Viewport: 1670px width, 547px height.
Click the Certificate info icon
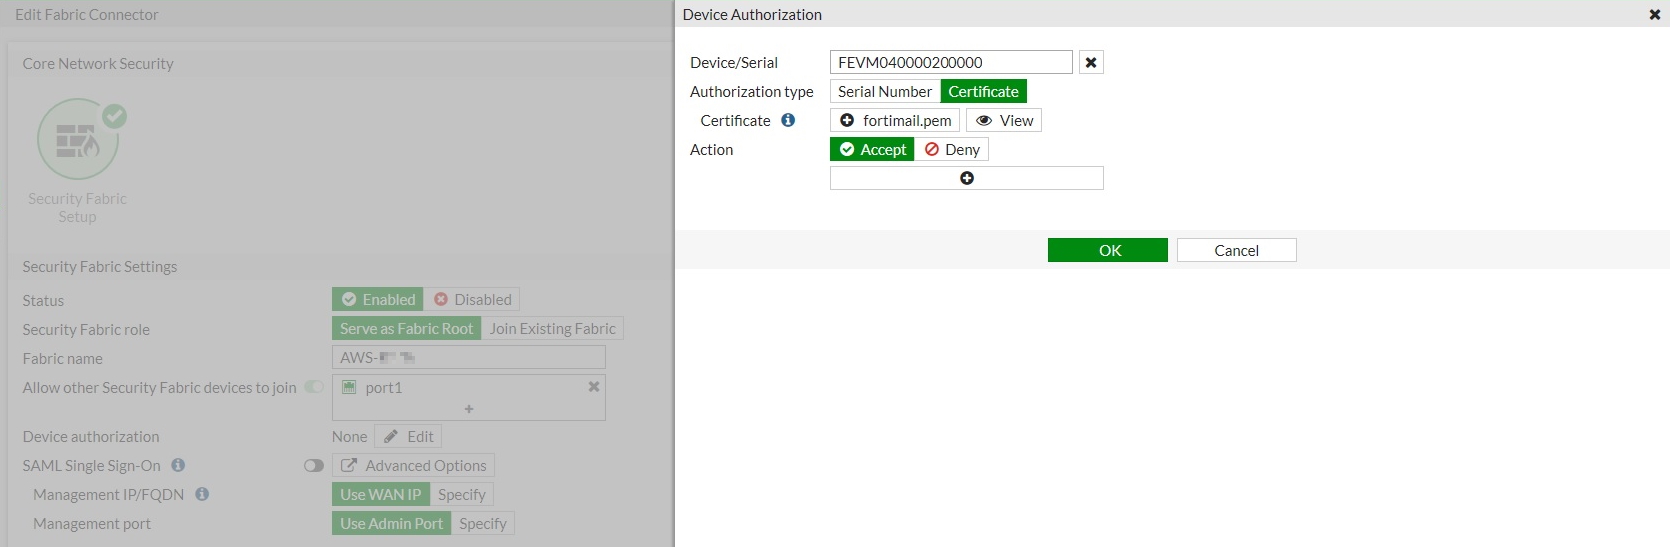[788, 120]
